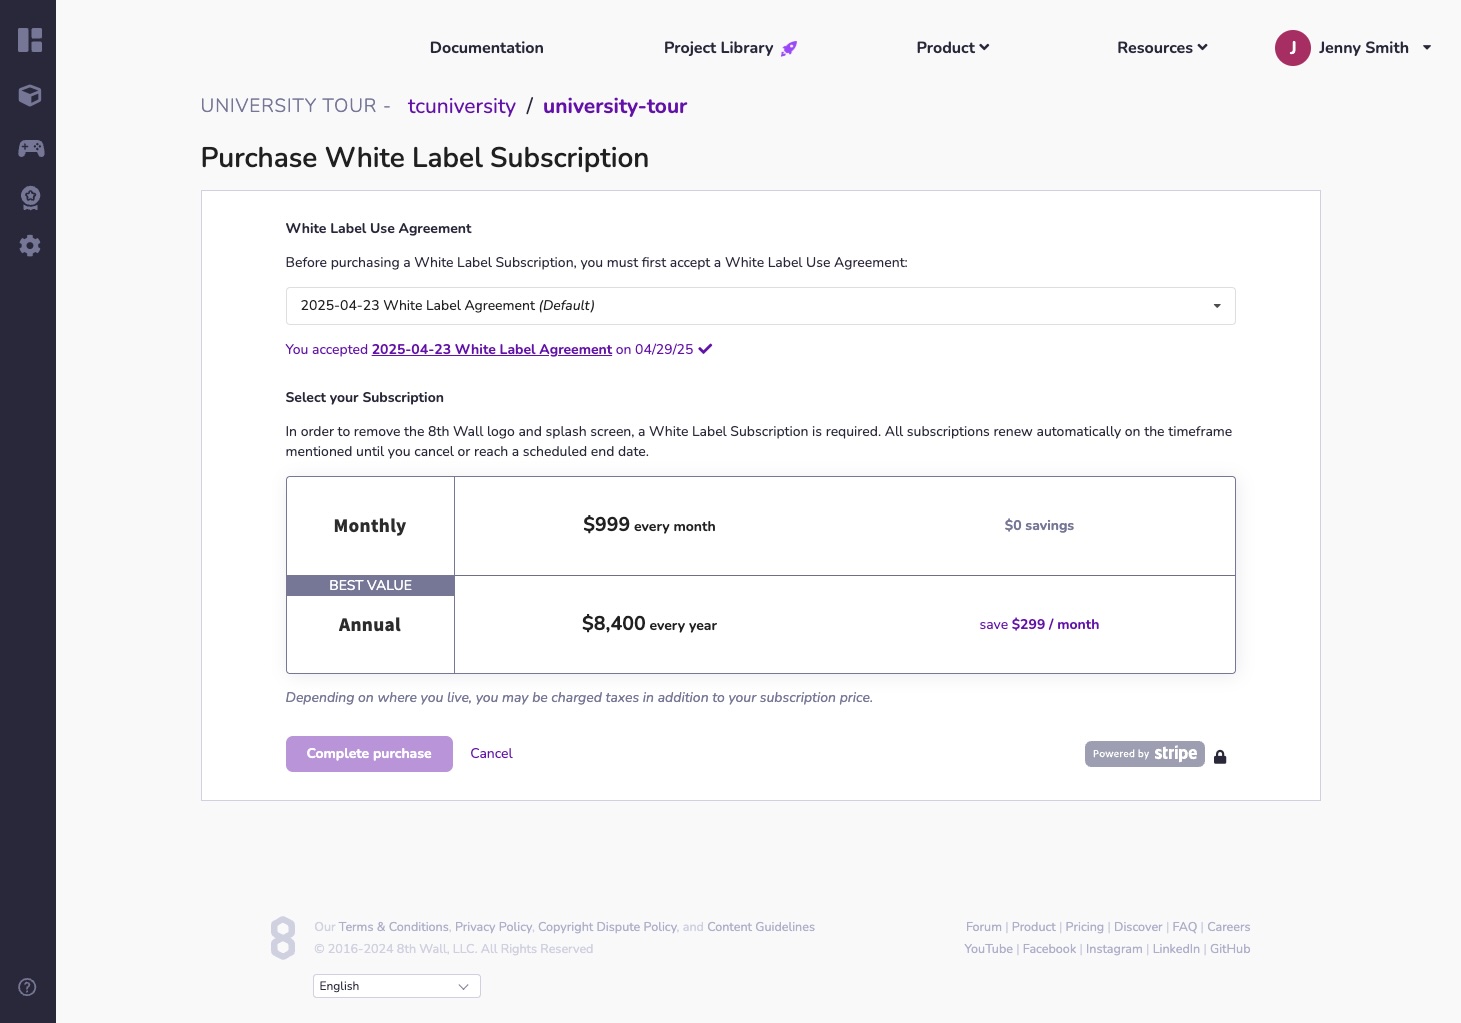Viewport: 1461px width, 1023px height.
Task: Go to Documentation page
Action: point(486,48)
